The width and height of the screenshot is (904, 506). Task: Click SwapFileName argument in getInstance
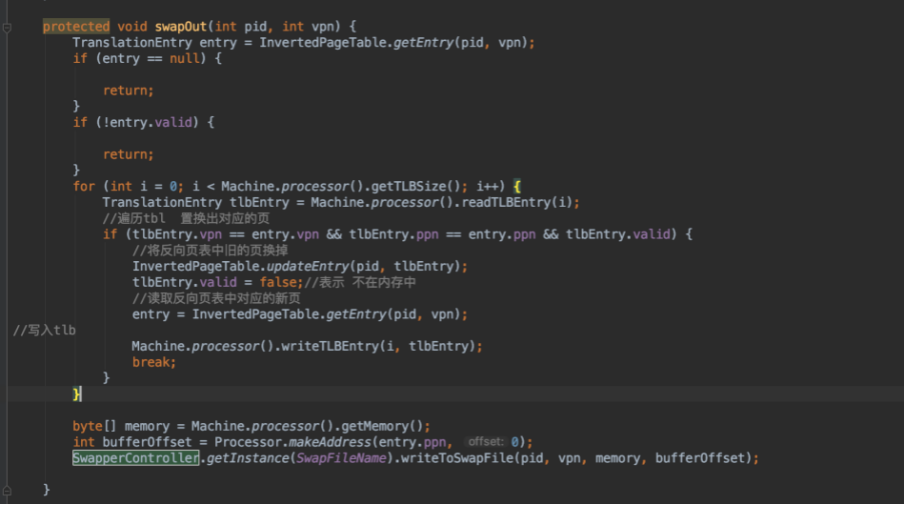coord(341,458)
